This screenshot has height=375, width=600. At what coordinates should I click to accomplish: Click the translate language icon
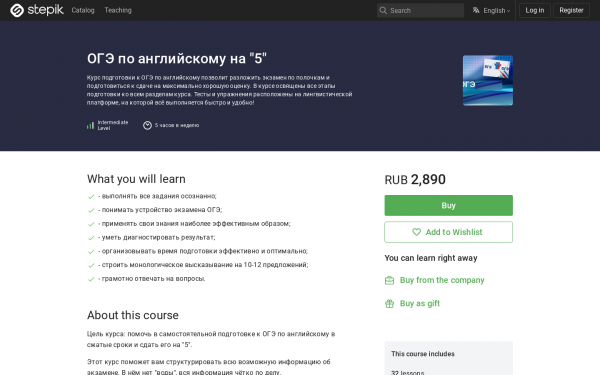(476, 10)
